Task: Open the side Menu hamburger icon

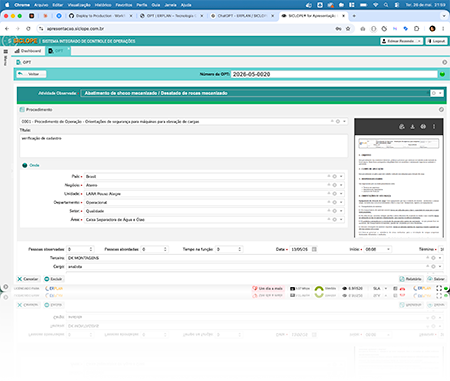Action: (x=5, y=52)
